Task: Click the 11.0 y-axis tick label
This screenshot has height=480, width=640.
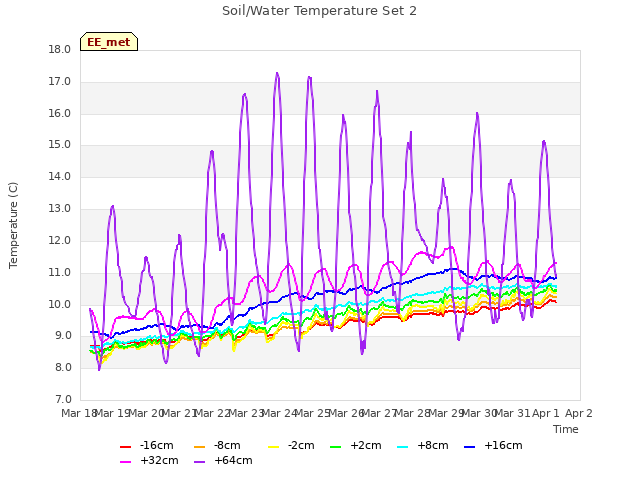Action: (x=60, y=272)
